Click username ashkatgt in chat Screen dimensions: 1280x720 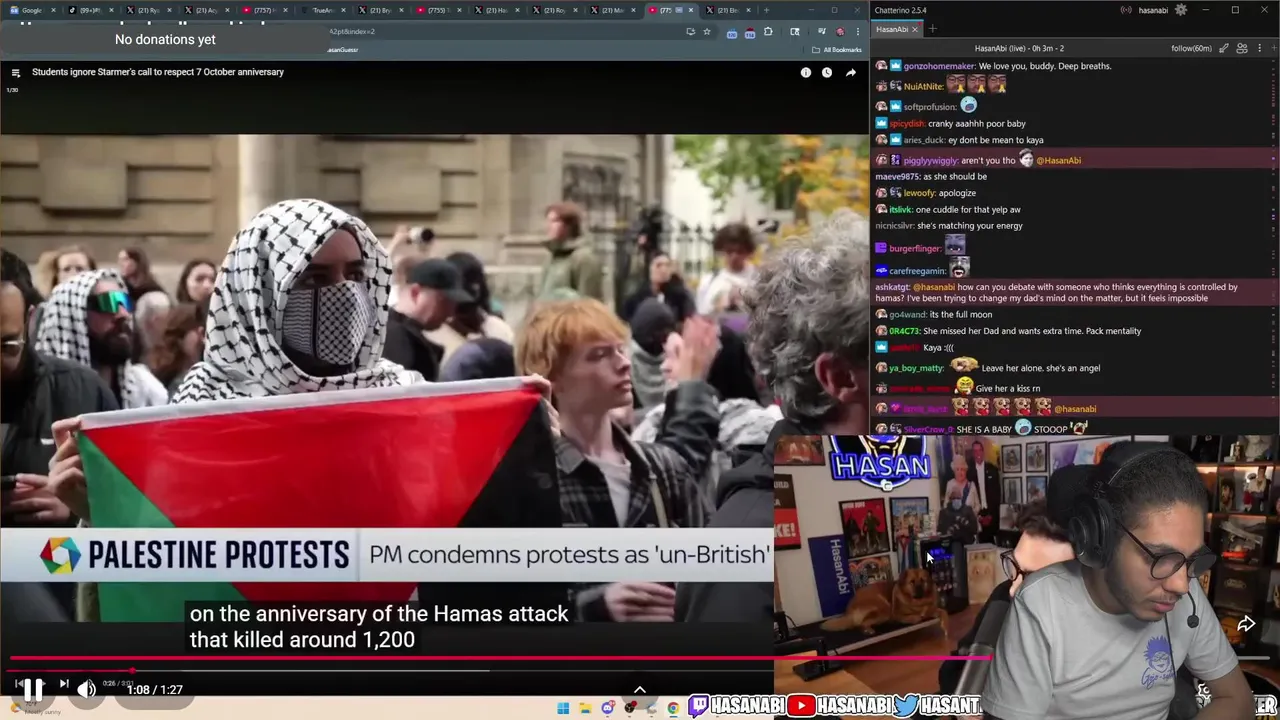(892, 287)
